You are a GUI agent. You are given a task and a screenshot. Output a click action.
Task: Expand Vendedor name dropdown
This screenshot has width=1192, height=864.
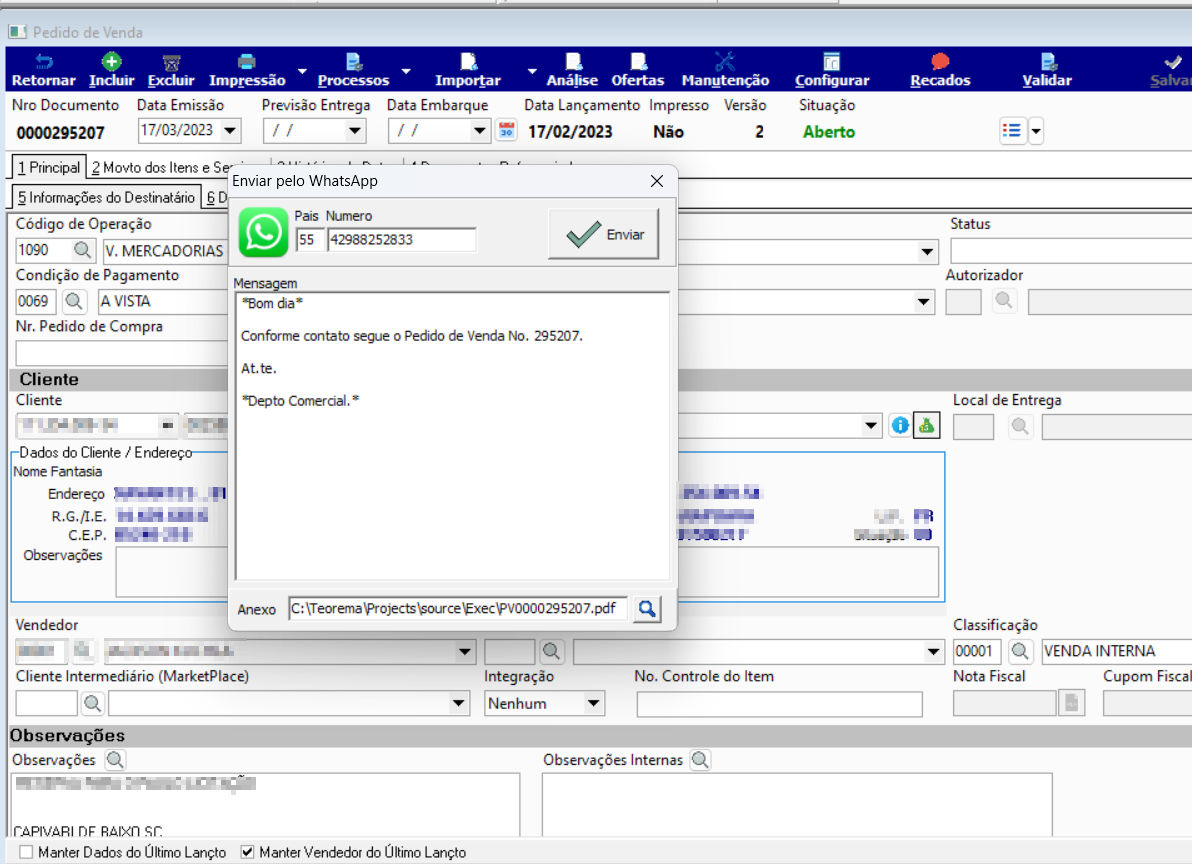tap(464, 652)
